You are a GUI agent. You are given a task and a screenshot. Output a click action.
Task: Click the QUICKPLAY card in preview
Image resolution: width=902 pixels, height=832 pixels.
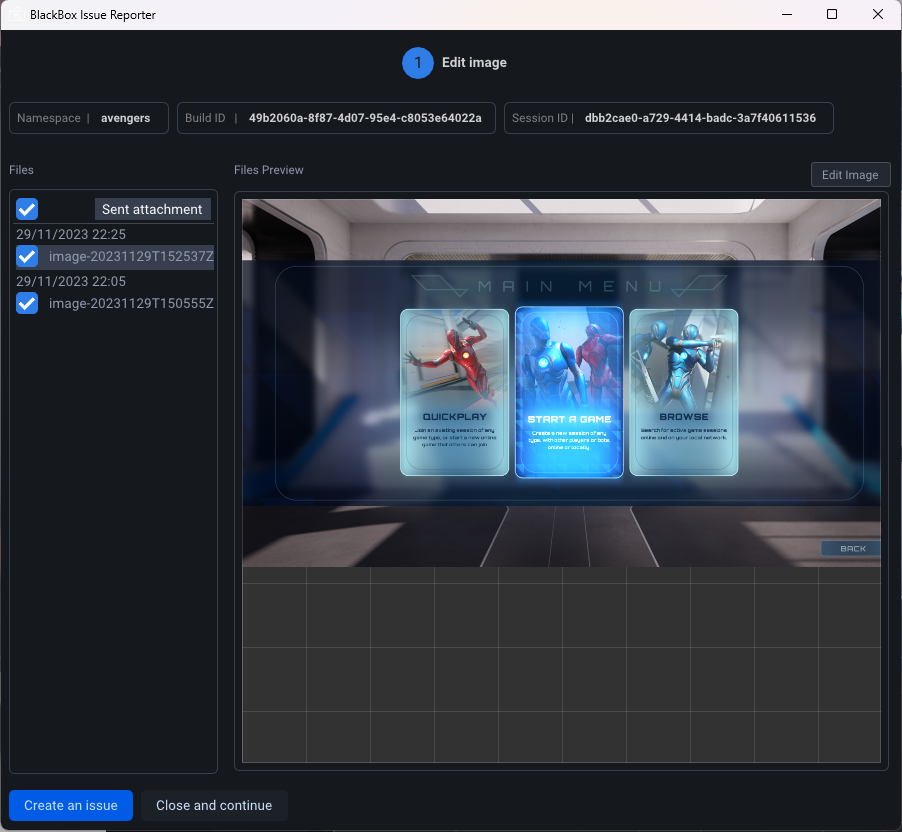454,392
